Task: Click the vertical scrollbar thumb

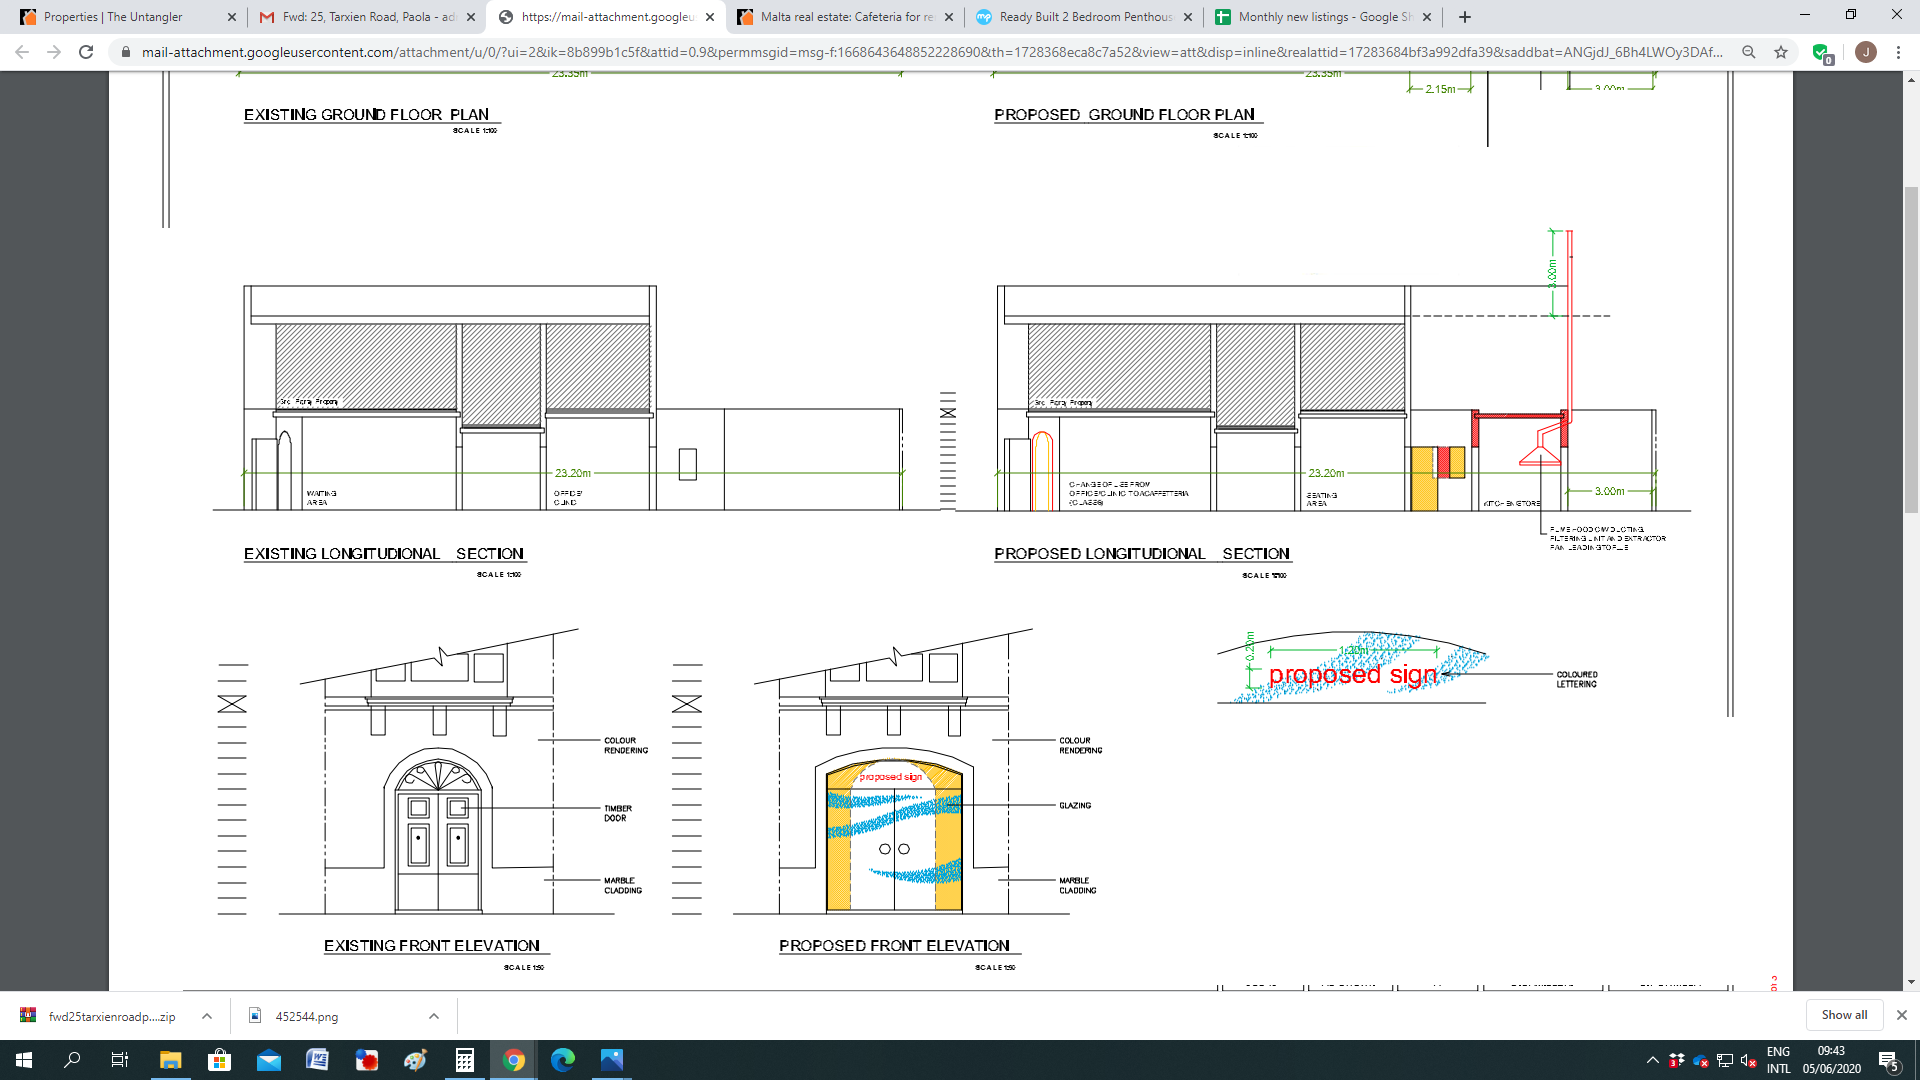Action: coord(1911,350)
